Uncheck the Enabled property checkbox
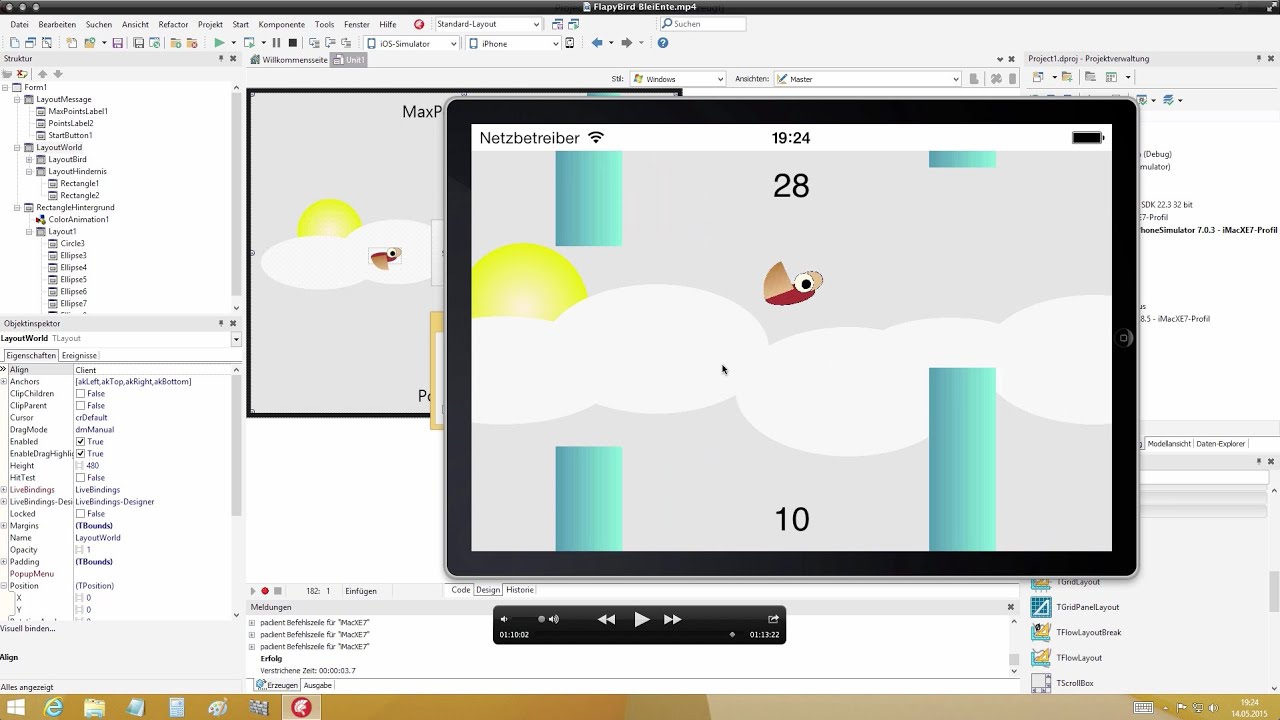The height and width of the screenshot is (720, 1280). [80, 441]
